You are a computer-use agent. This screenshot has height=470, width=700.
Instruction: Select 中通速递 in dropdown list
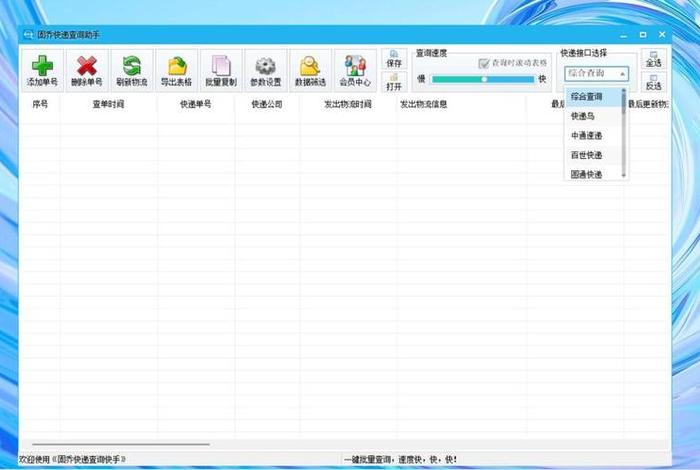pyautogui.click(x=594, y=135)
